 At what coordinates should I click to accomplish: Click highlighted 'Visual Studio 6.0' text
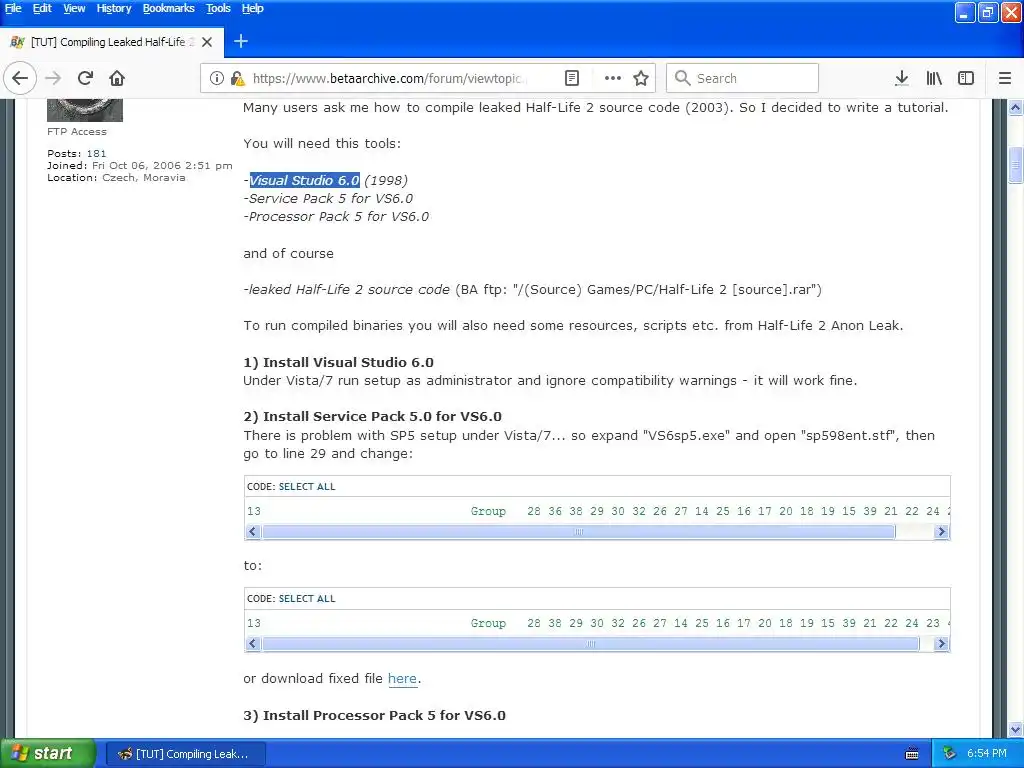[x=304, y=180]
